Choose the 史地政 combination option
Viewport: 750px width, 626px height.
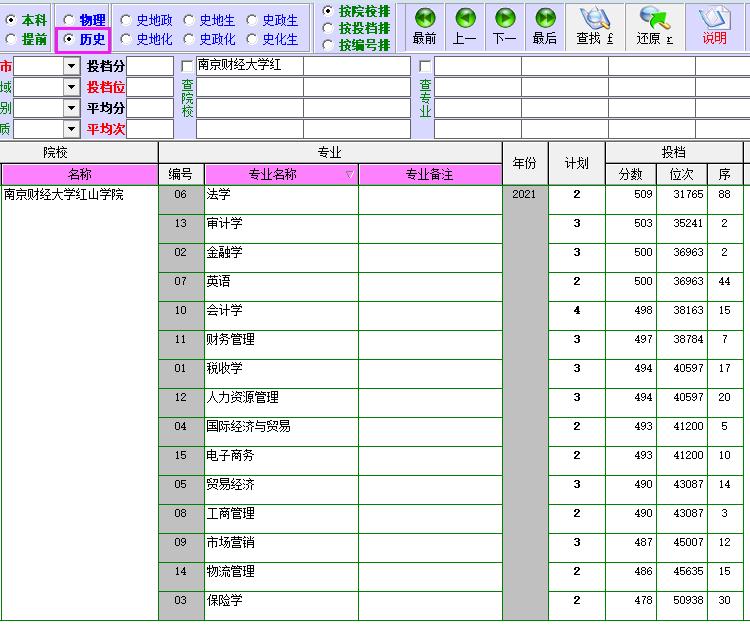(x=126, y=20)
